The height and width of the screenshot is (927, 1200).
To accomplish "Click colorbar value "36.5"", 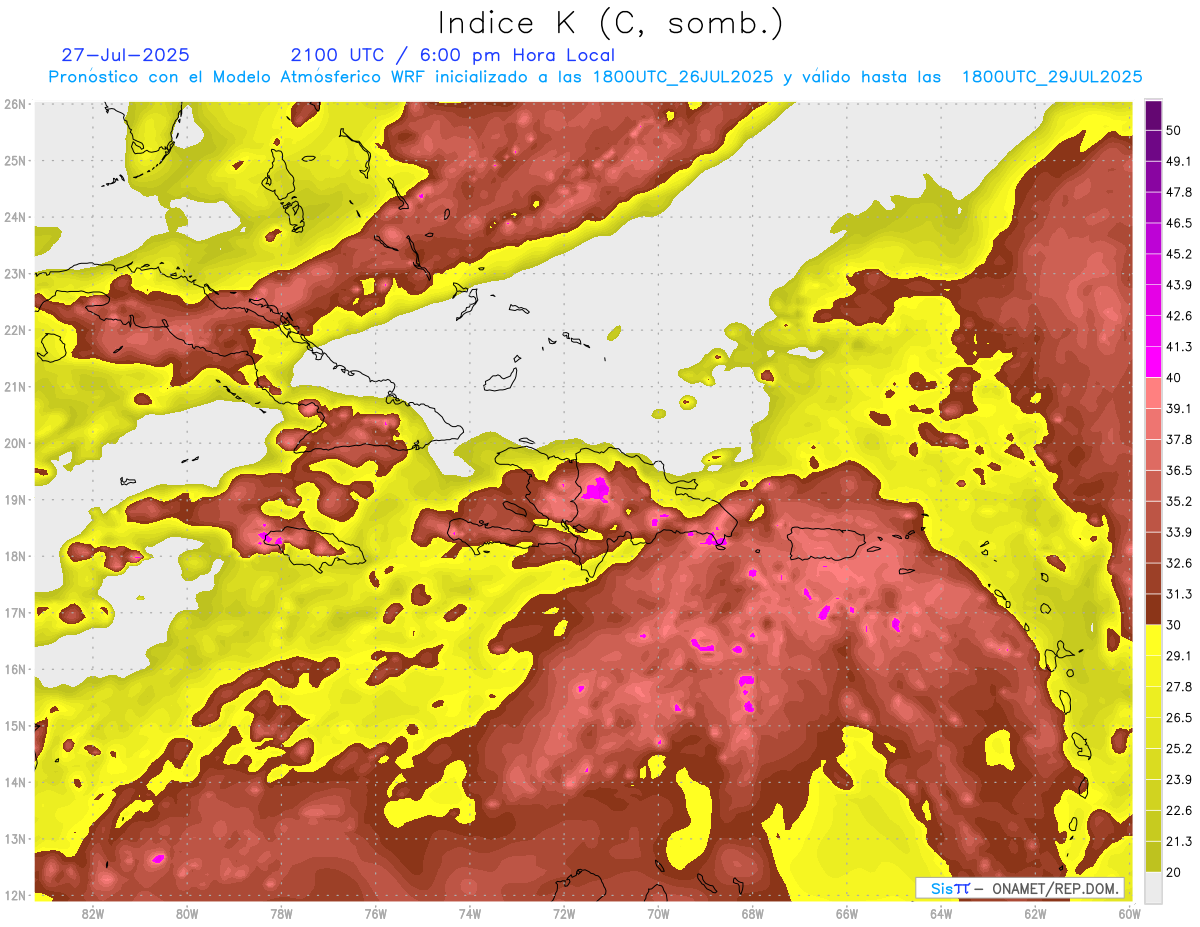I will pos(1179,470).
